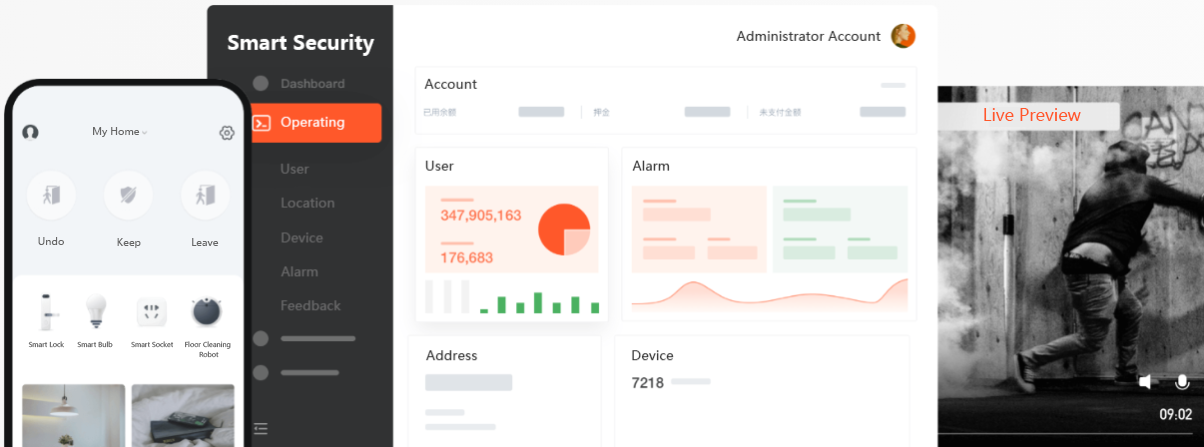Expand the My Home dropdown
Viewport: 1204px width, 447px height.
click(x=119, y=132)
